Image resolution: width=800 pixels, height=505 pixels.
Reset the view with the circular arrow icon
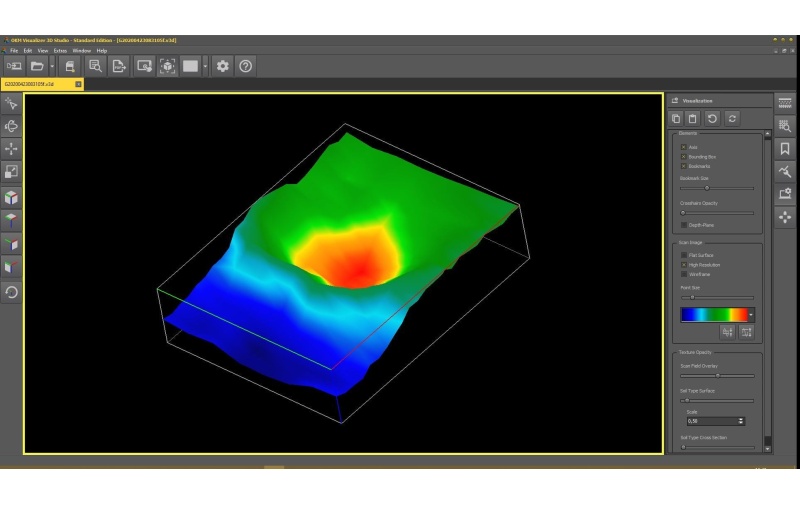[11, 292]
